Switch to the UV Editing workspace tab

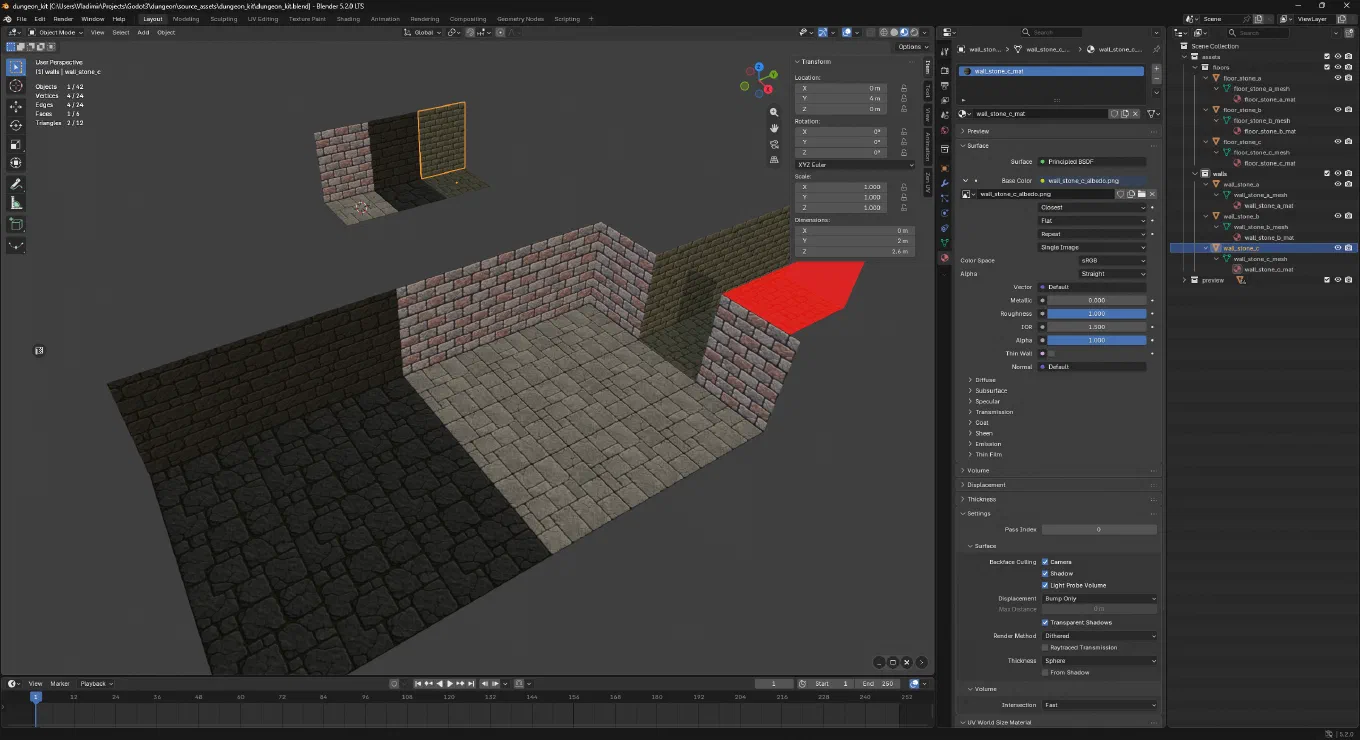click(261, 19)
